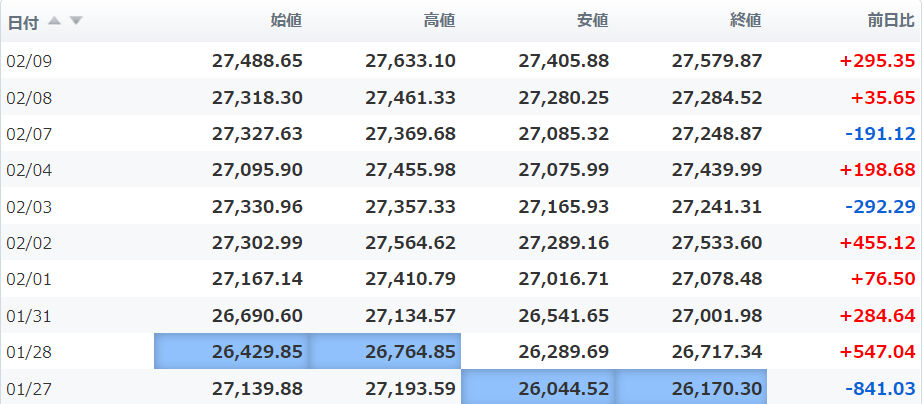Click high value 27,193.59
The width and height of the screenshot is (923, 404).
410,388
